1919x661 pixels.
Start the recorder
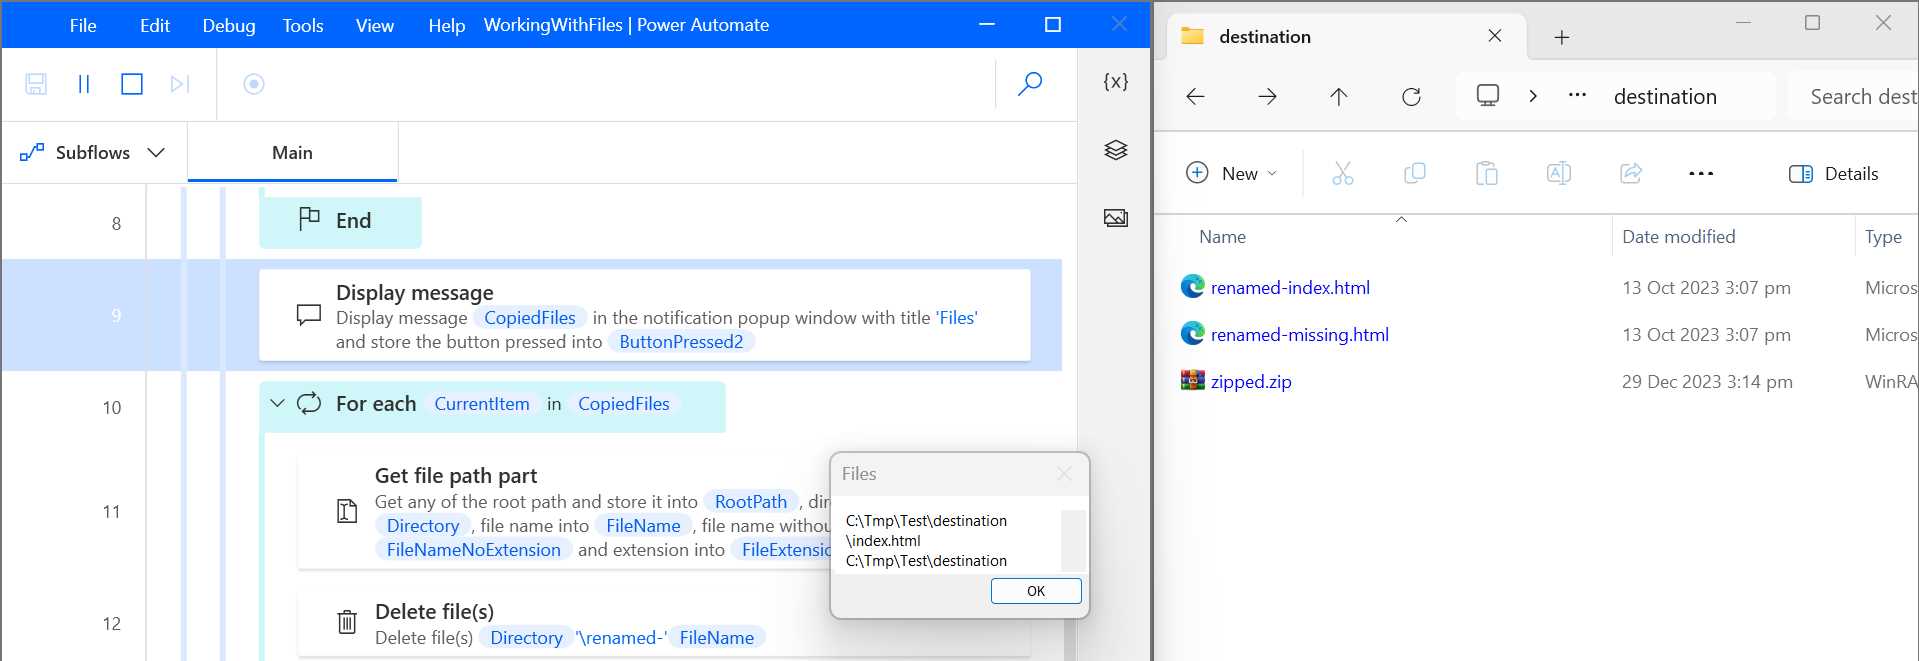pos(254,84)
